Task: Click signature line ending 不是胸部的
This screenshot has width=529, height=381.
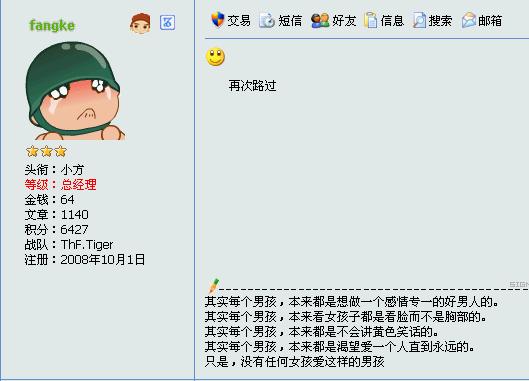Action: [x=346, y=317]
